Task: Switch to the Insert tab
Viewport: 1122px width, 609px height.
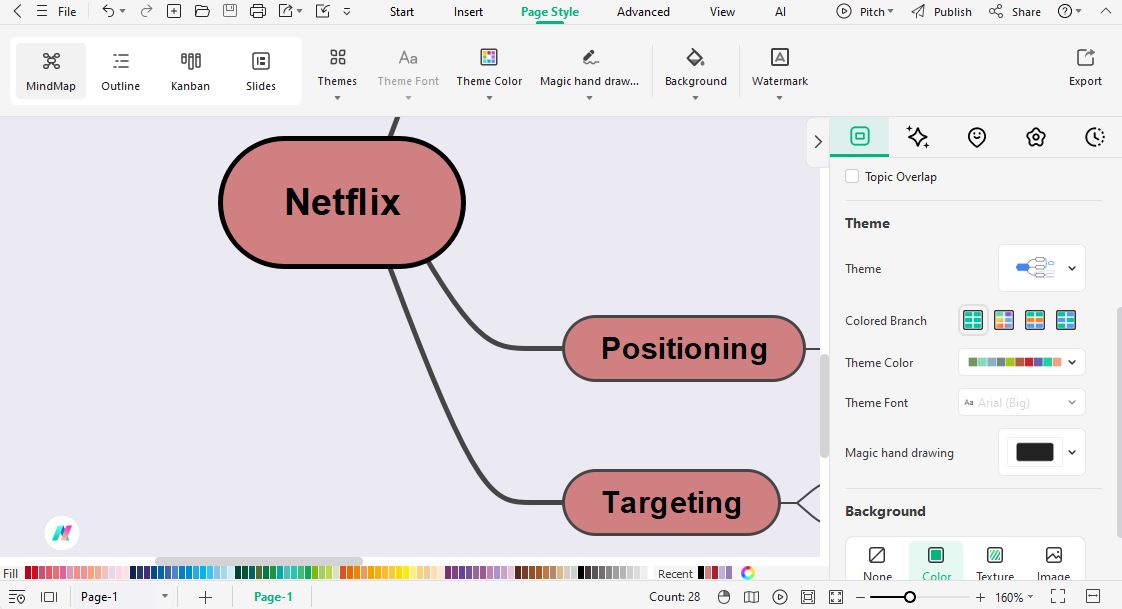Action: [468, 11]
